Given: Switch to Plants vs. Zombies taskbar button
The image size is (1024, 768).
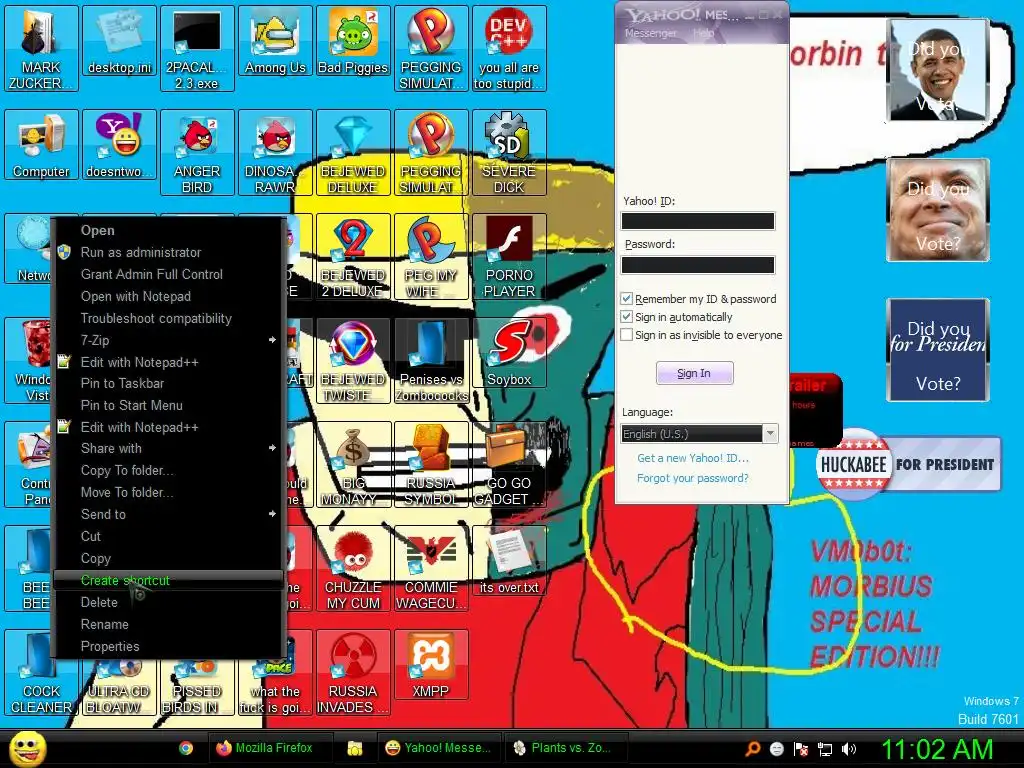Looking at the screenshot, I should [565, 748].
